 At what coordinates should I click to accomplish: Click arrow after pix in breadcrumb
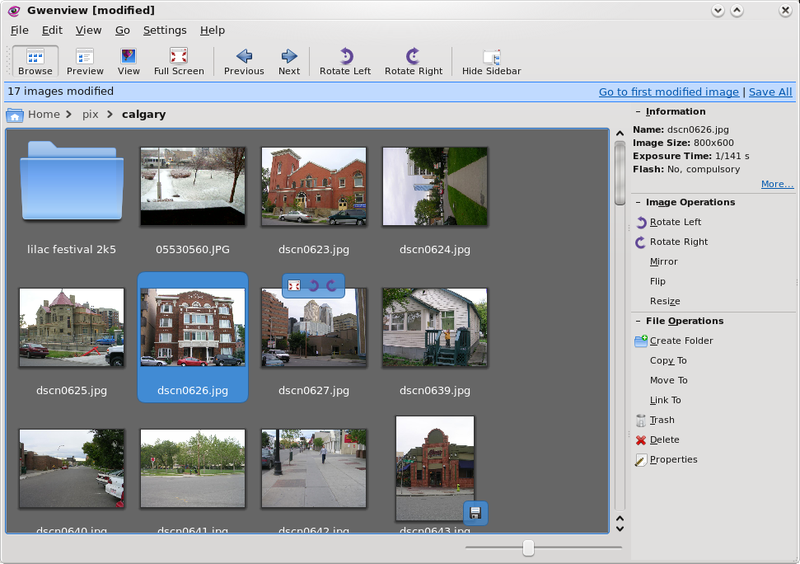pos(110,114)
